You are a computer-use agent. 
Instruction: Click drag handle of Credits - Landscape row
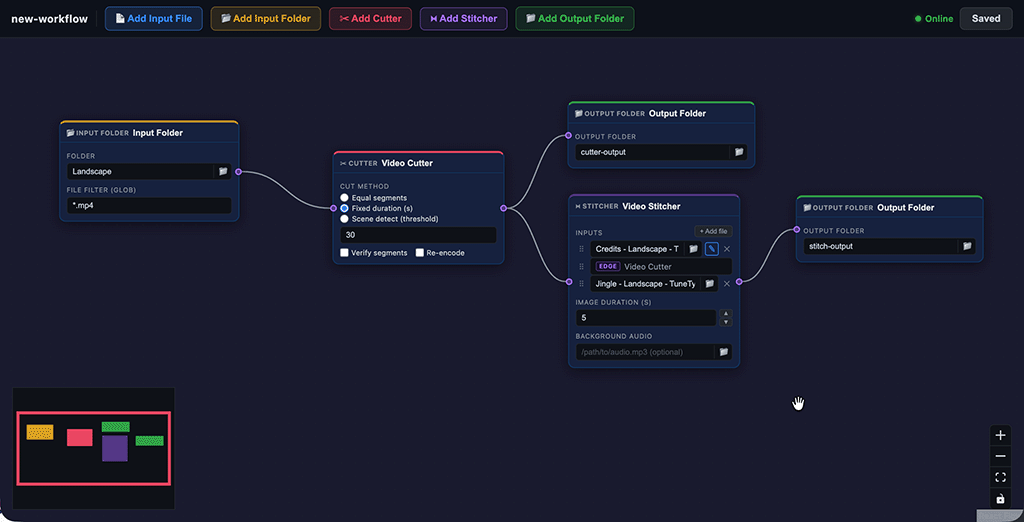(581, 249)
